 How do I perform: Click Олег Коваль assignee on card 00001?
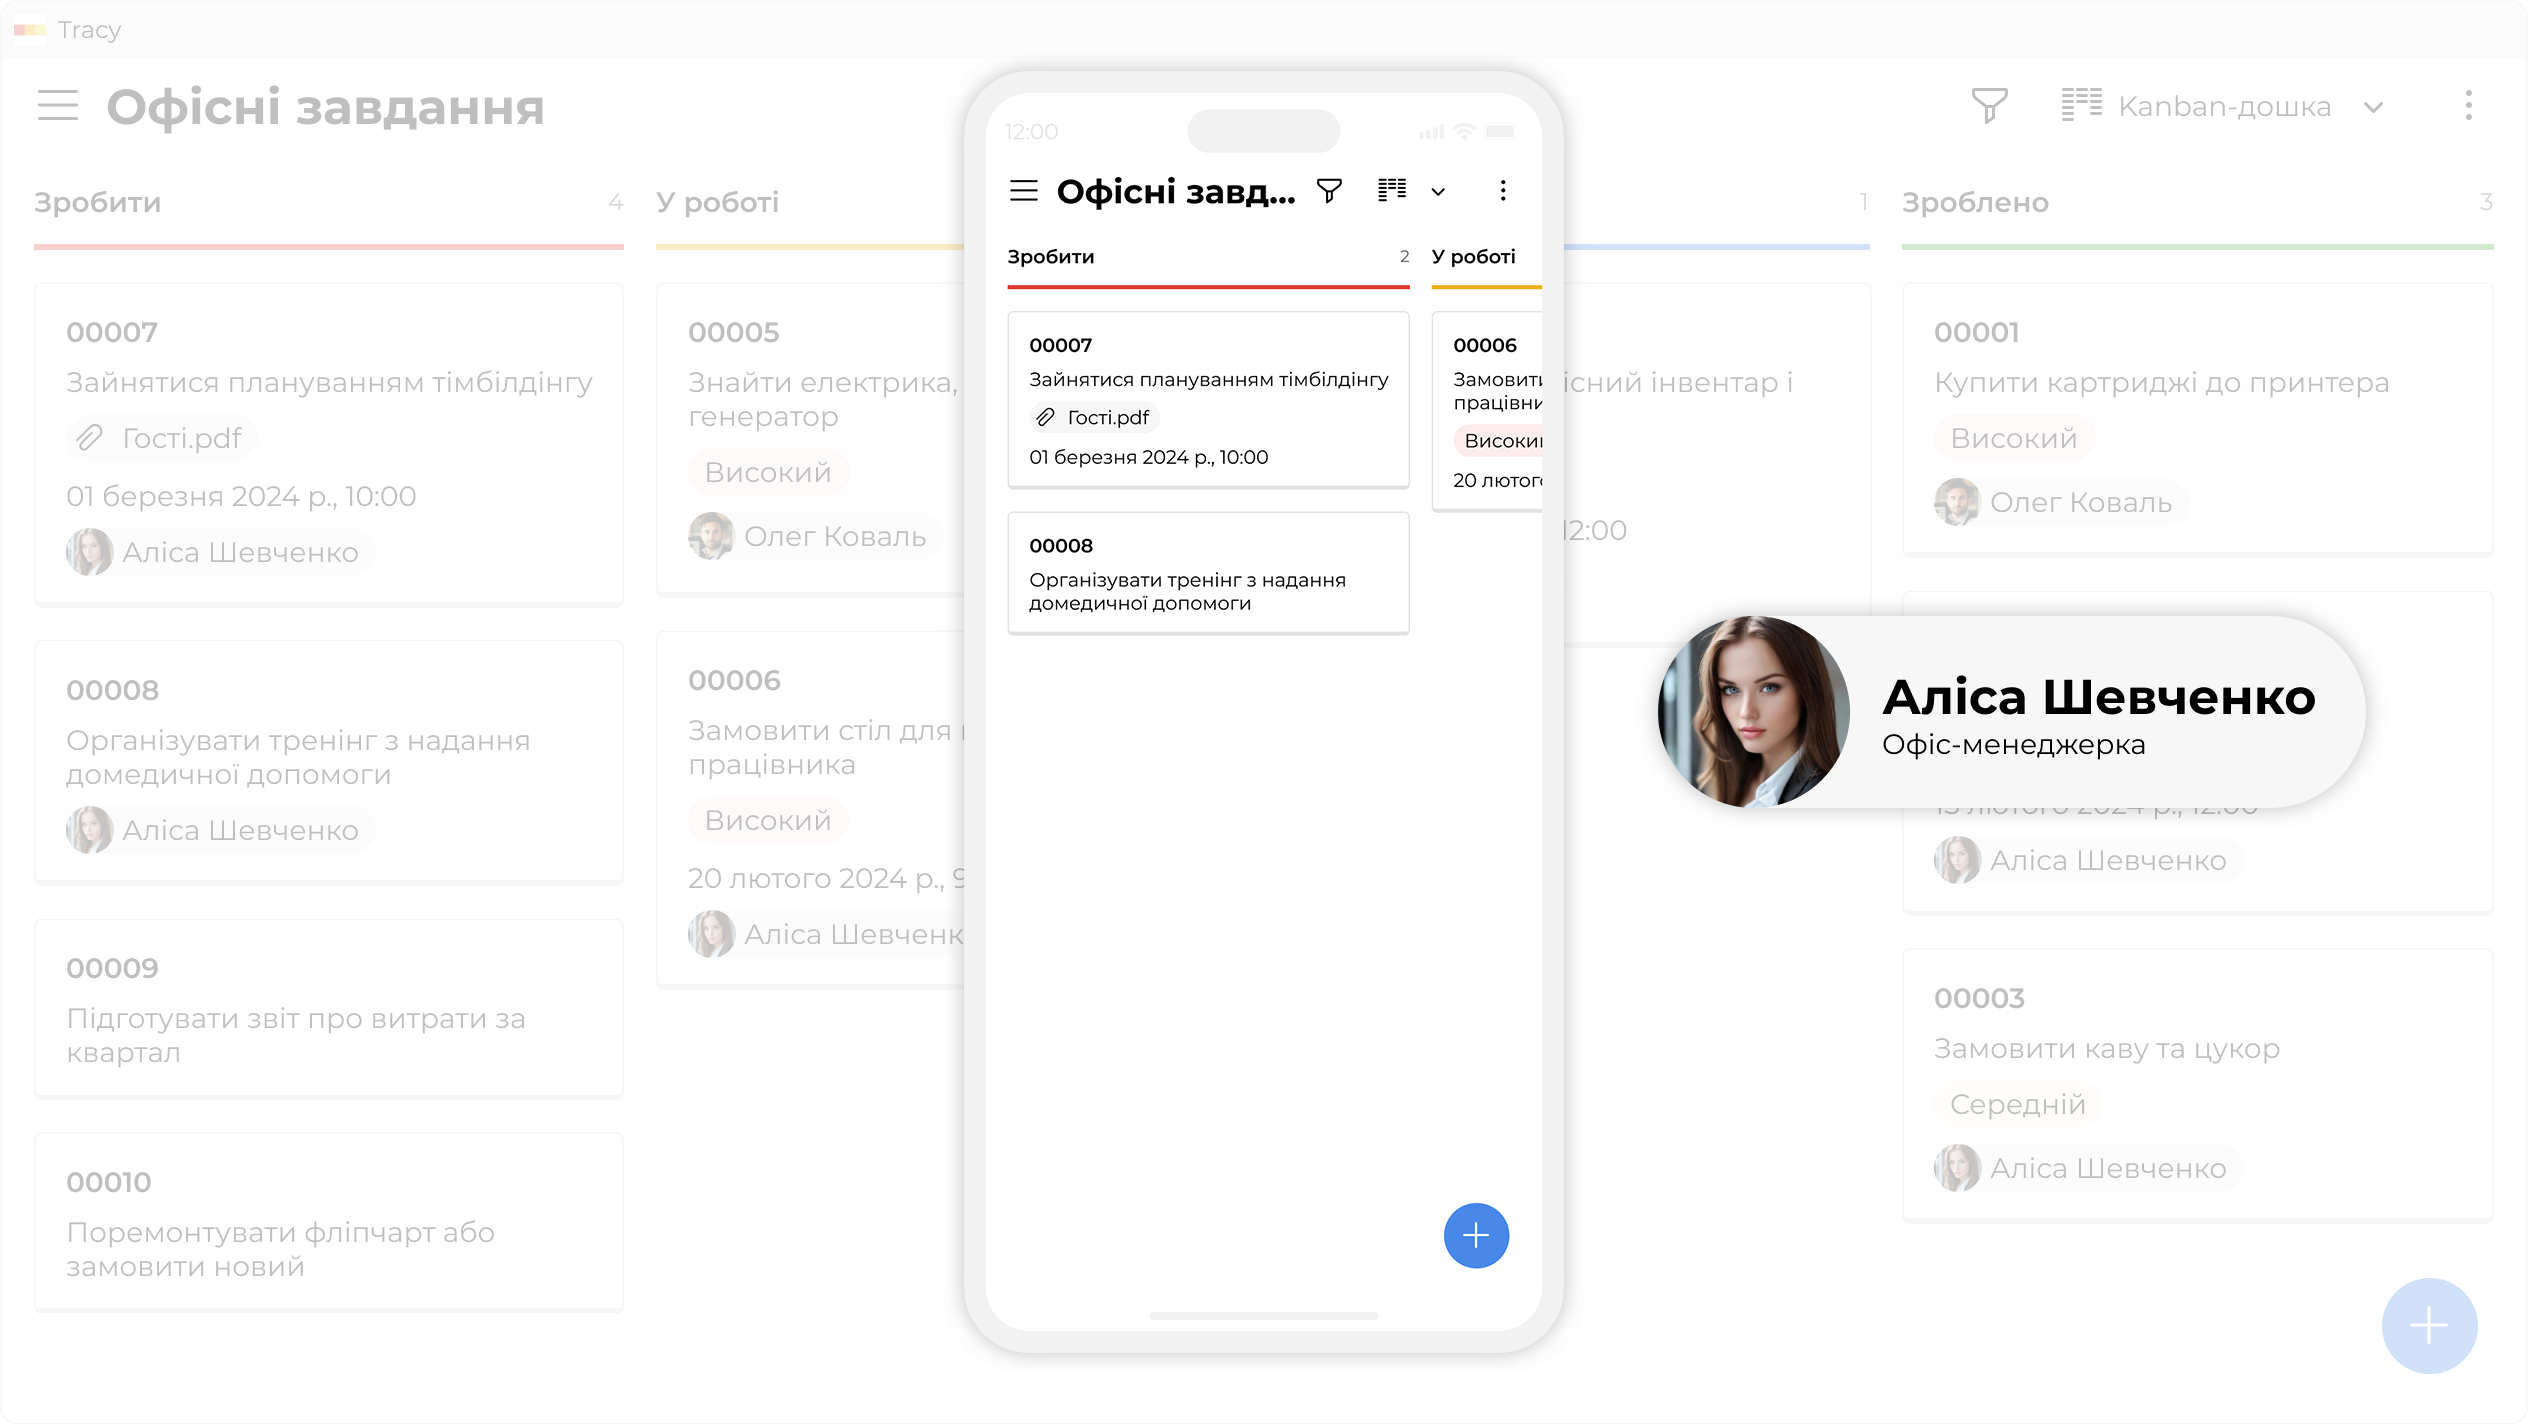point(2060,502)
